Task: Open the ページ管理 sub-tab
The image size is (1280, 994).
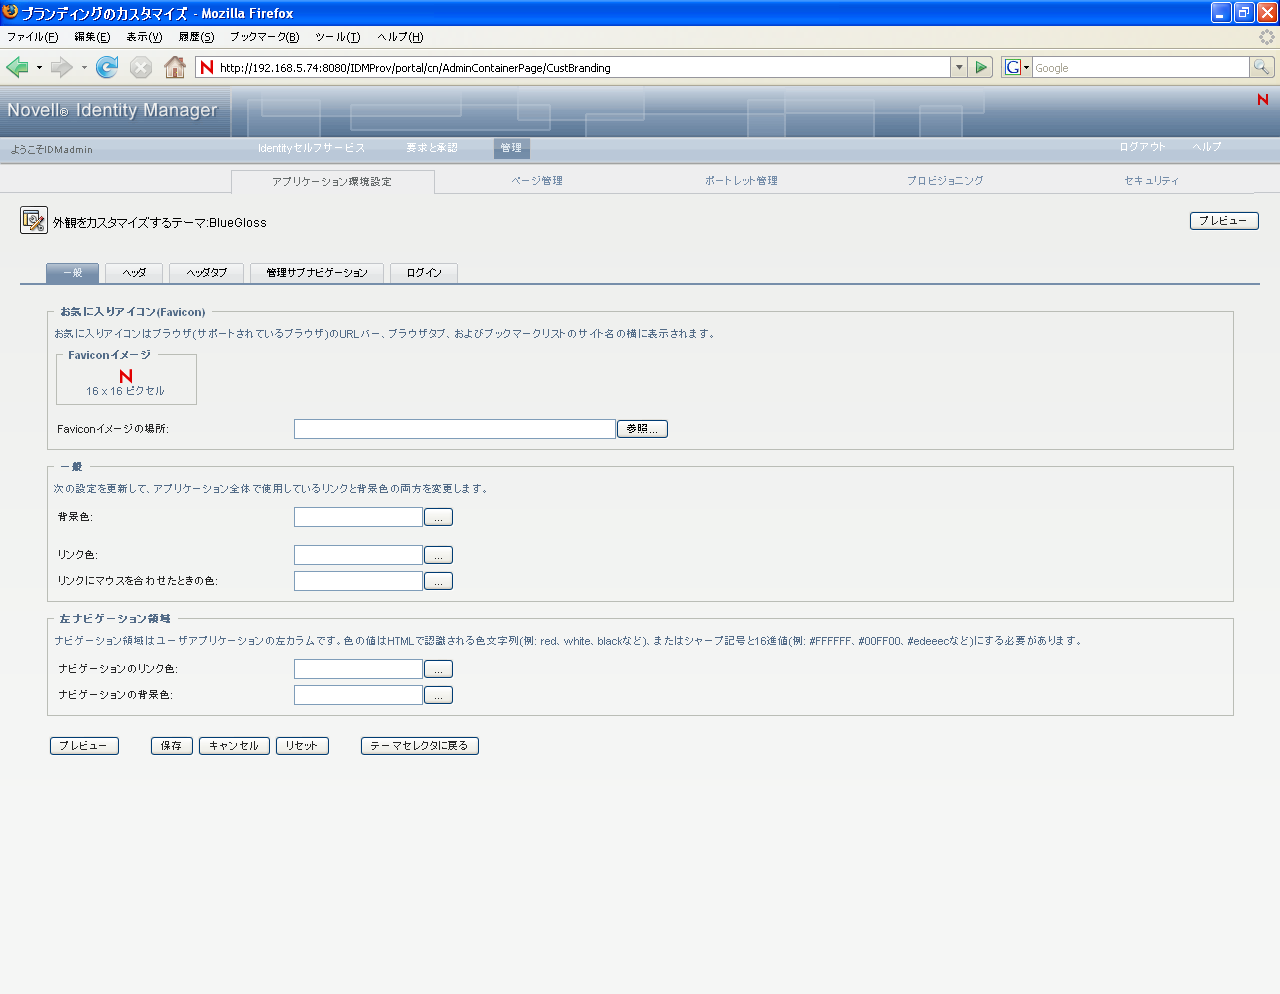Action: pyautogui.click(x=537, y=181)
